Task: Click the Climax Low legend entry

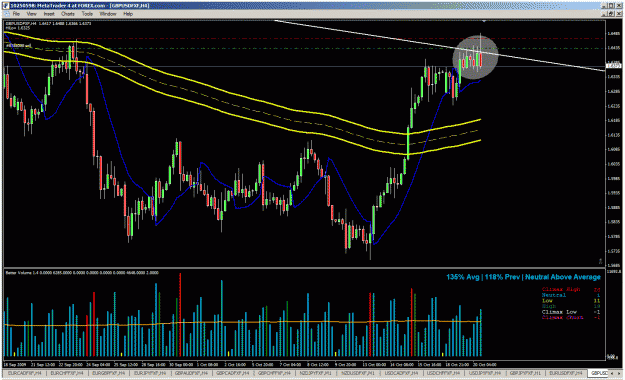Action: click(x=559, y=312)
